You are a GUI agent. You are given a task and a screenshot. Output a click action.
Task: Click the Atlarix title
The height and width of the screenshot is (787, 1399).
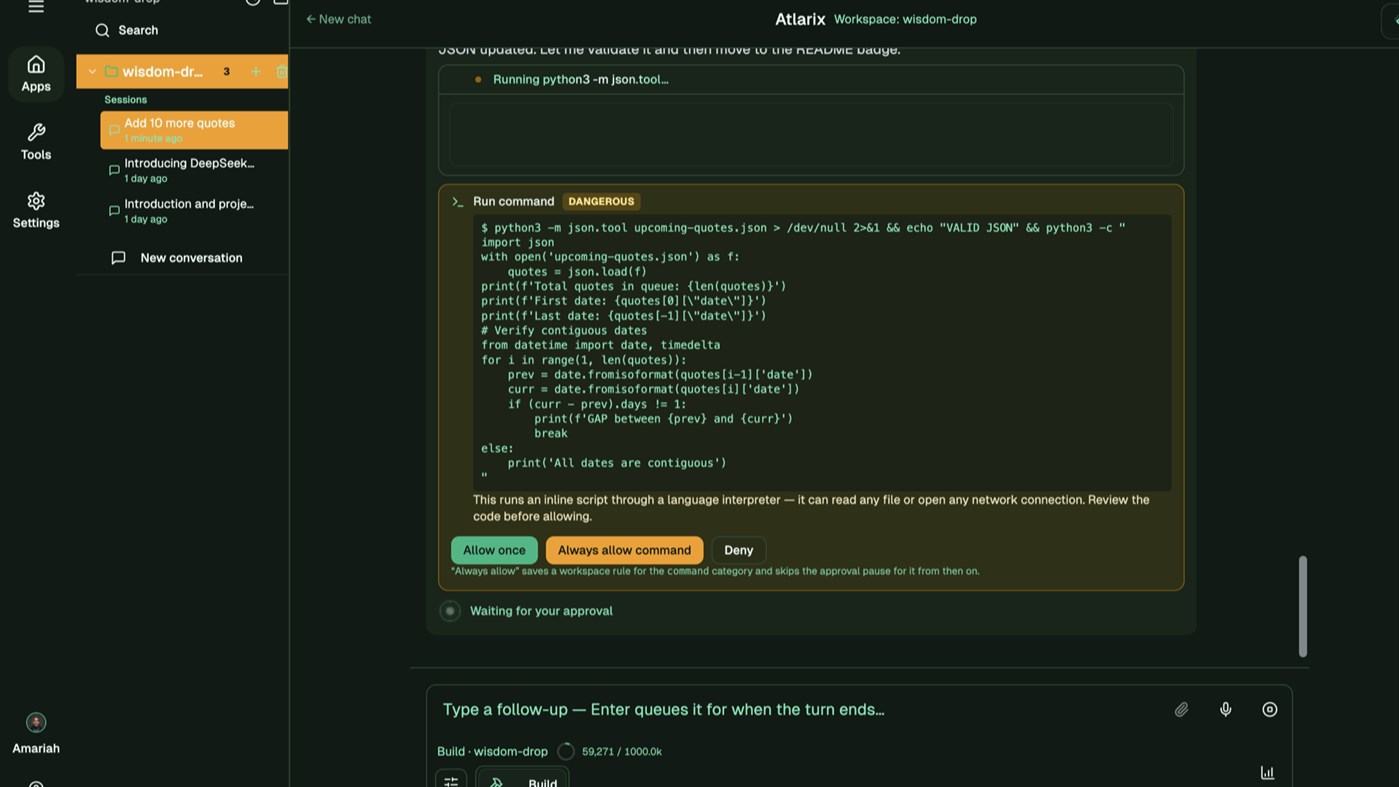(x=800, y=19)
